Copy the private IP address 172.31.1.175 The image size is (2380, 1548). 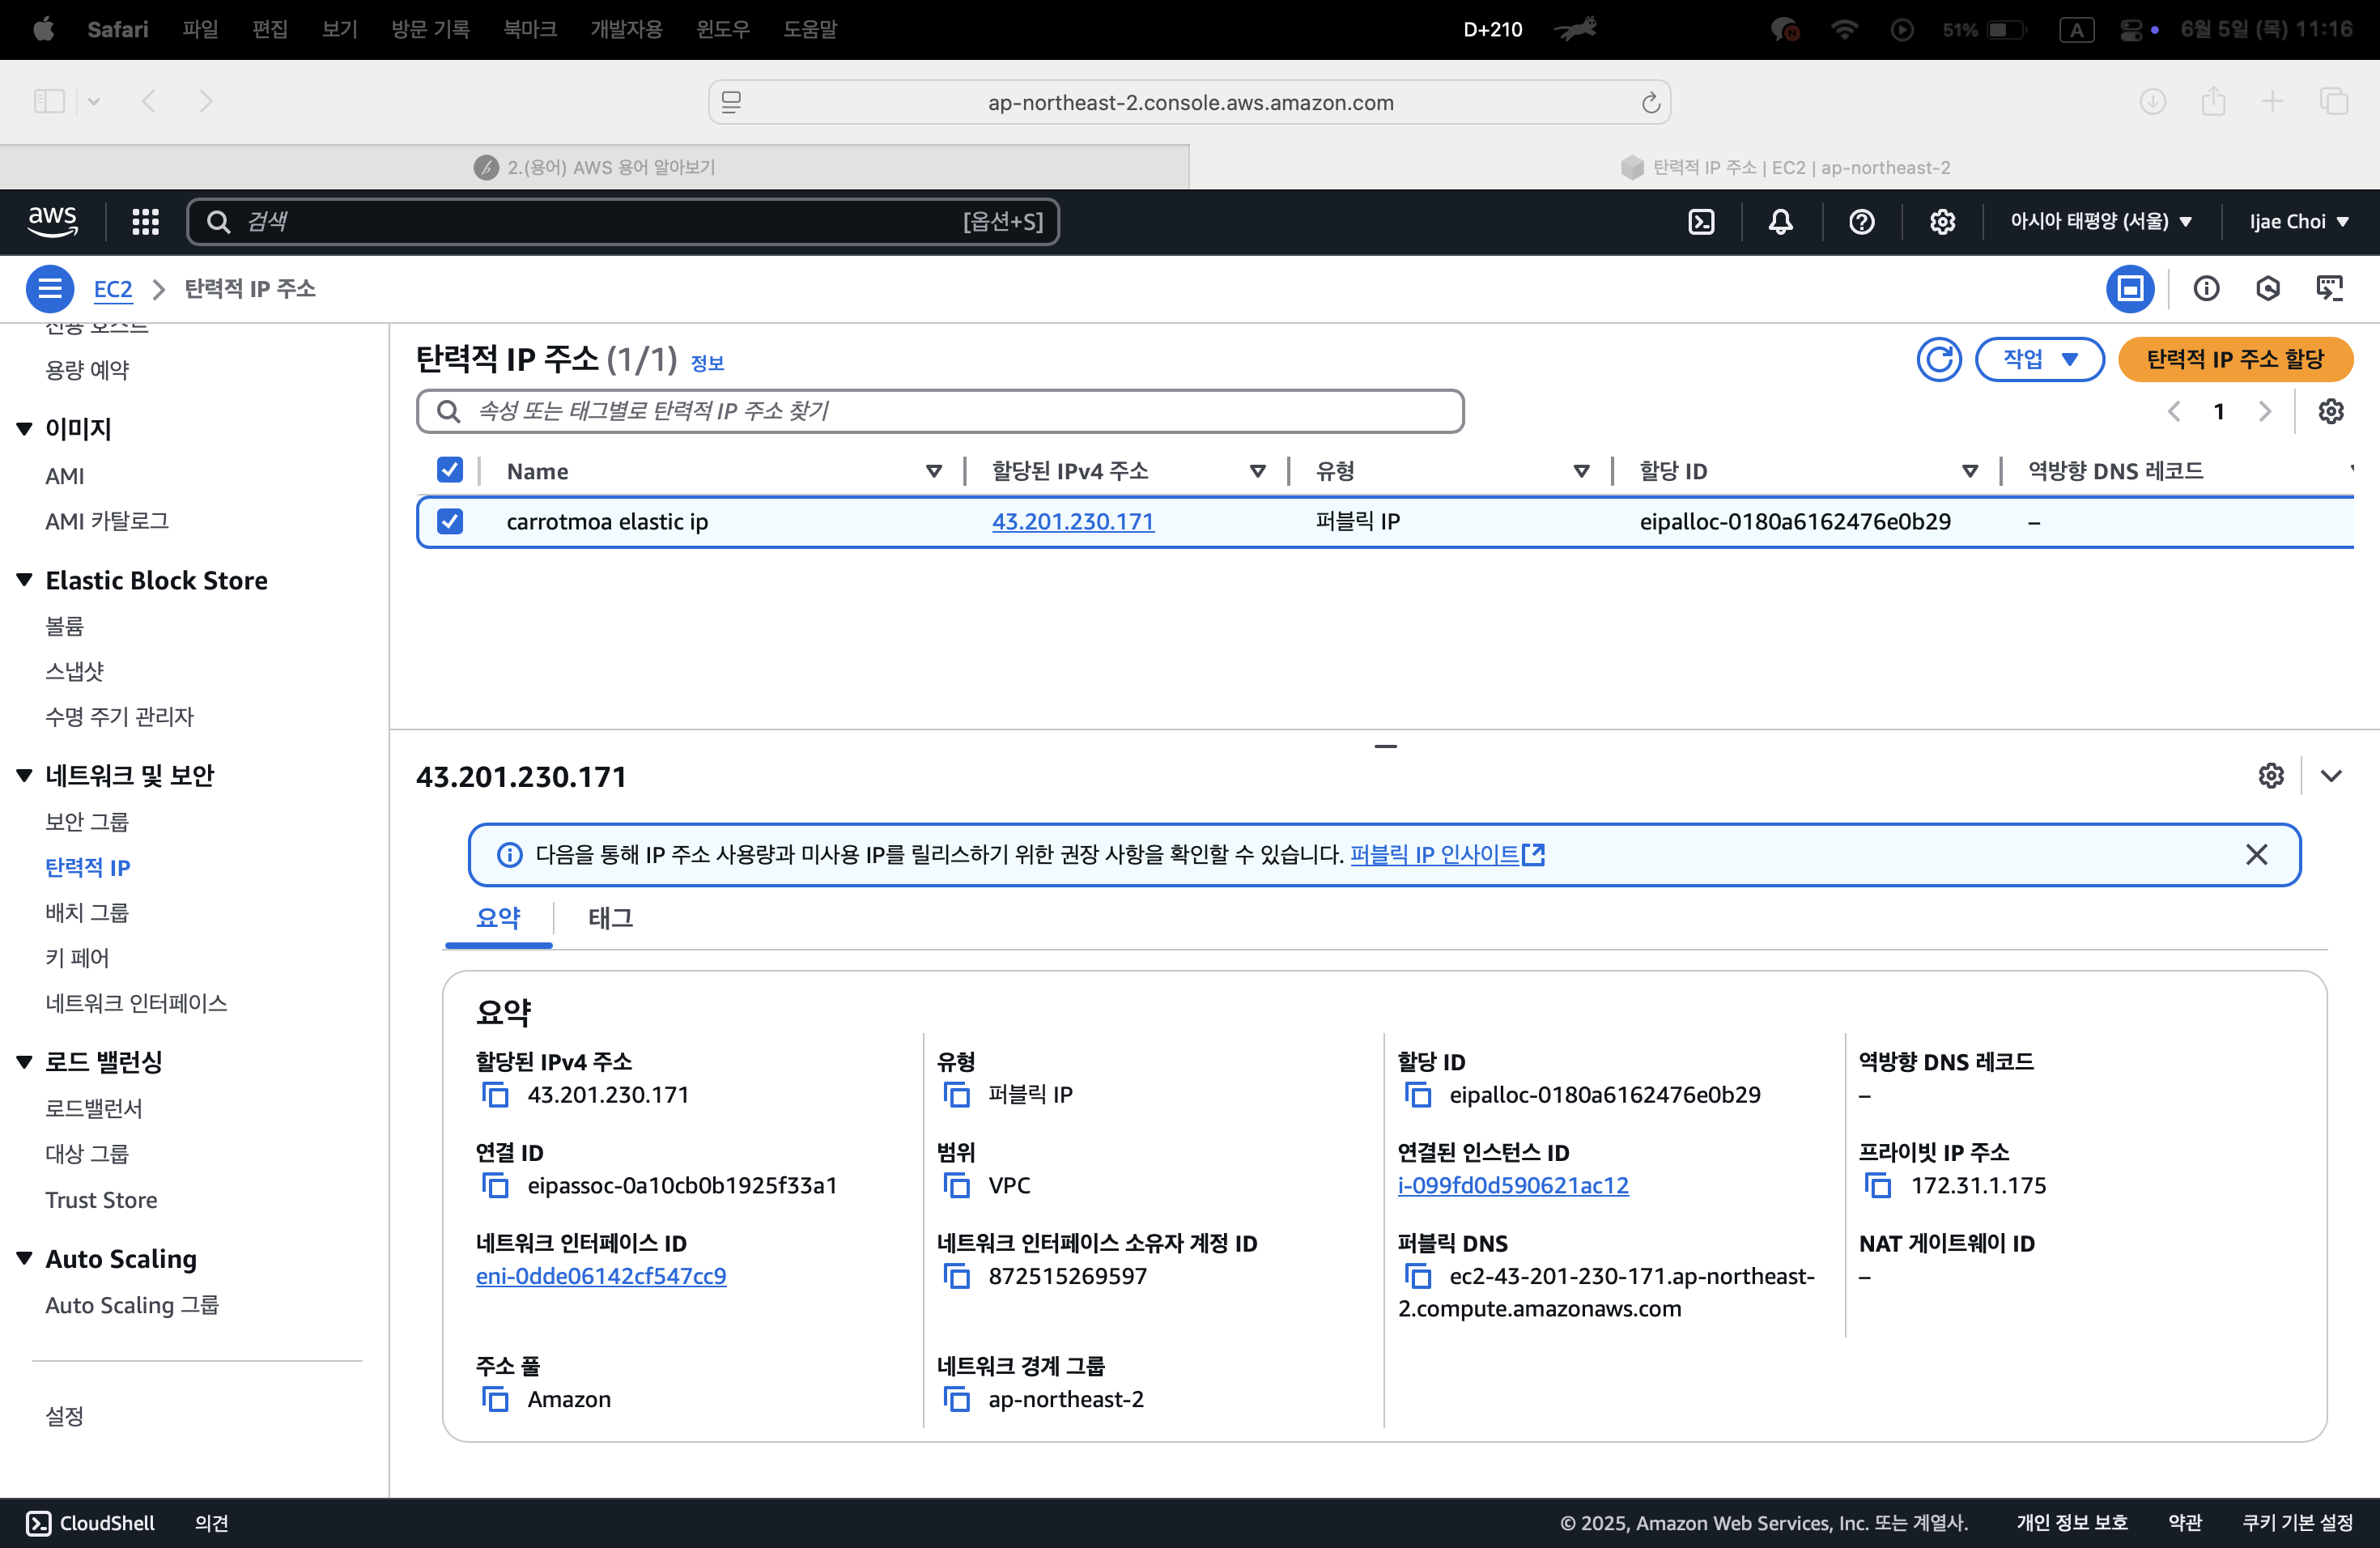click(x=1879, y=1185)
